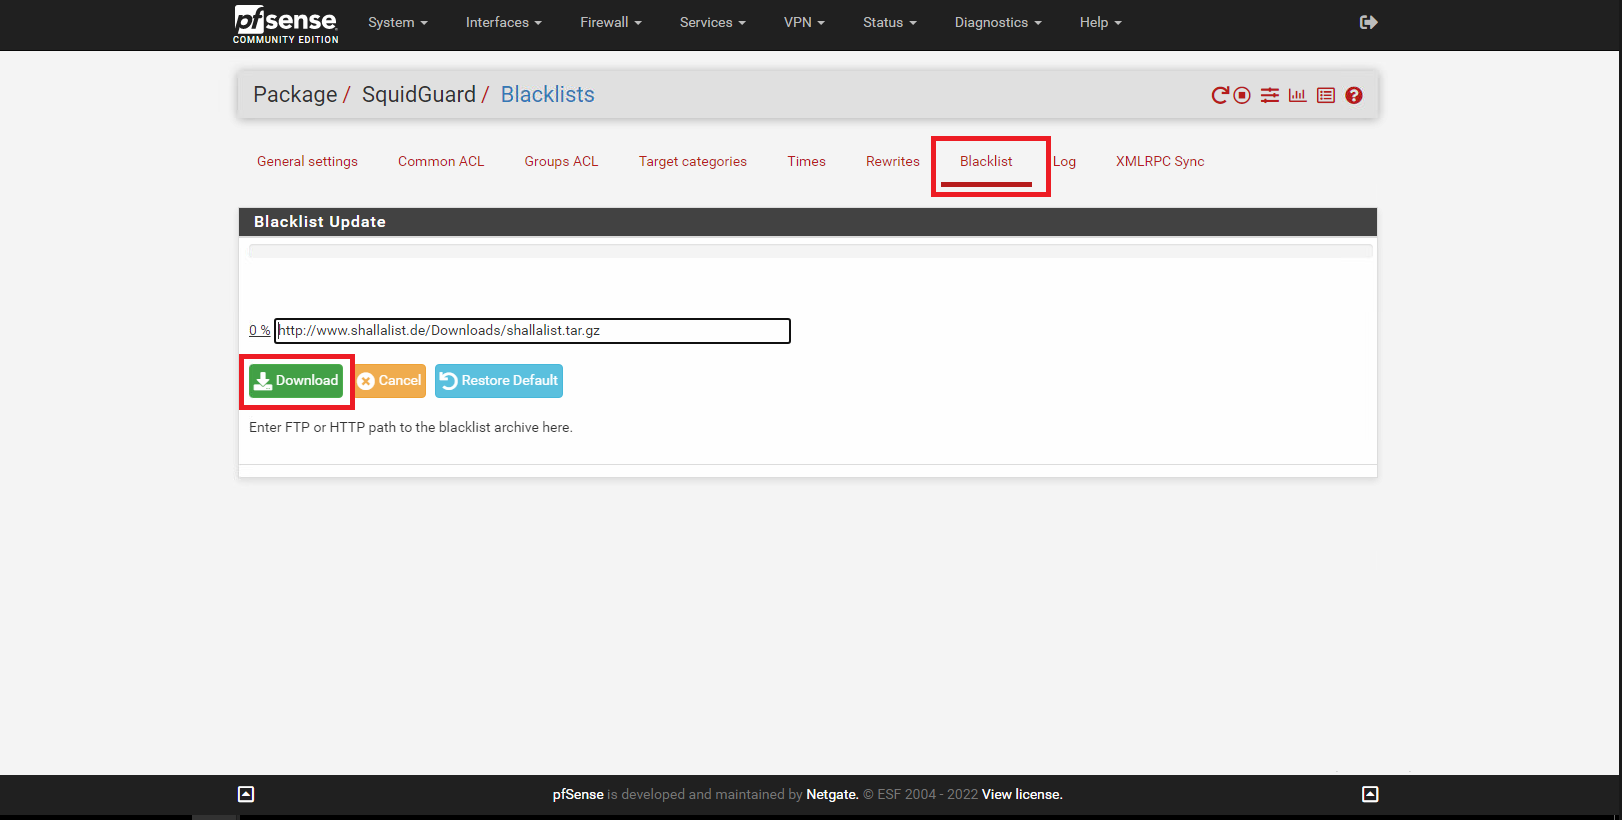Click the right footer scroll-to-top icon
The width and height of the screenshot is (1622, 820).
tap(1370, 794)
